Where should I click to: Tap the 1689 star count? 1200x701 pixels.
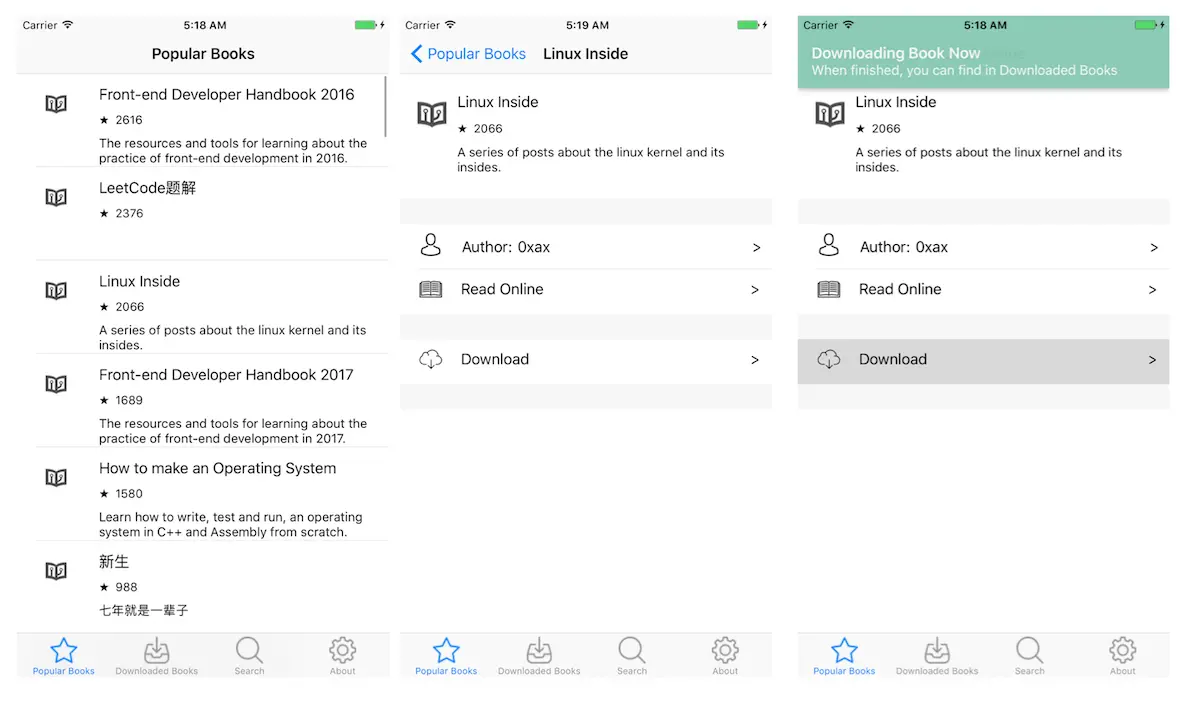click(121, 400)
